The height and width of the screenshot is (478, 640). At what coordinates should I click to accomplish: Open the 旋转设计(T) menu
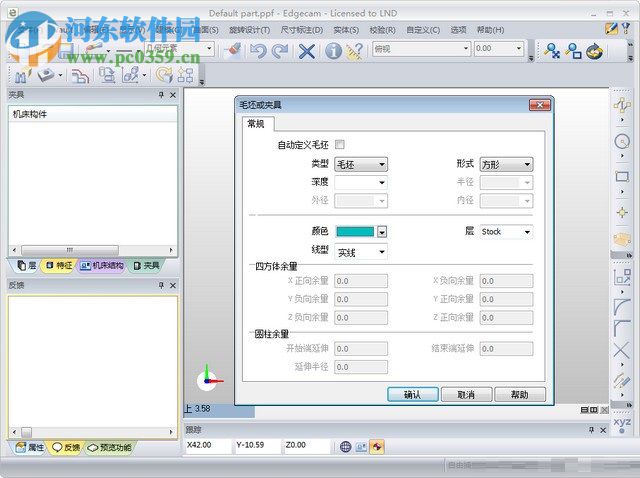(249, 30)
